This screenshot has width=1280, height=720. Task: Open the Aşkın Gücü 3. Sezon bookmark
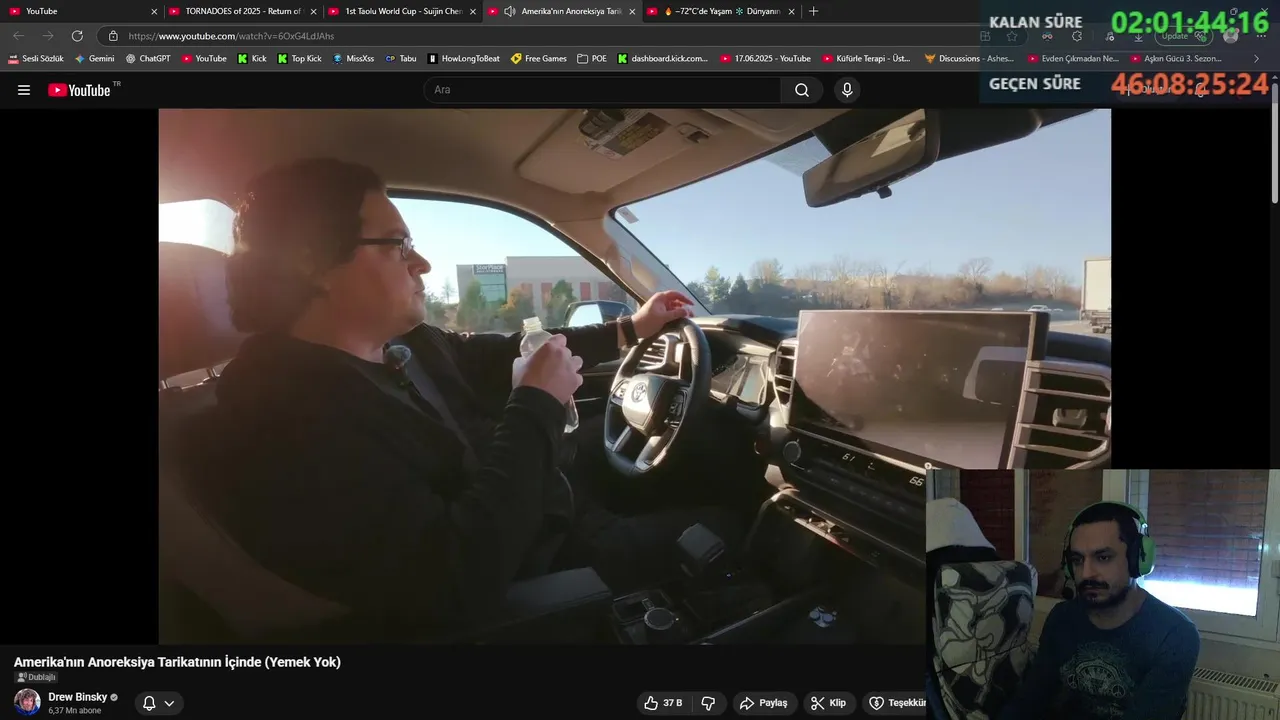click(1177, 58)
